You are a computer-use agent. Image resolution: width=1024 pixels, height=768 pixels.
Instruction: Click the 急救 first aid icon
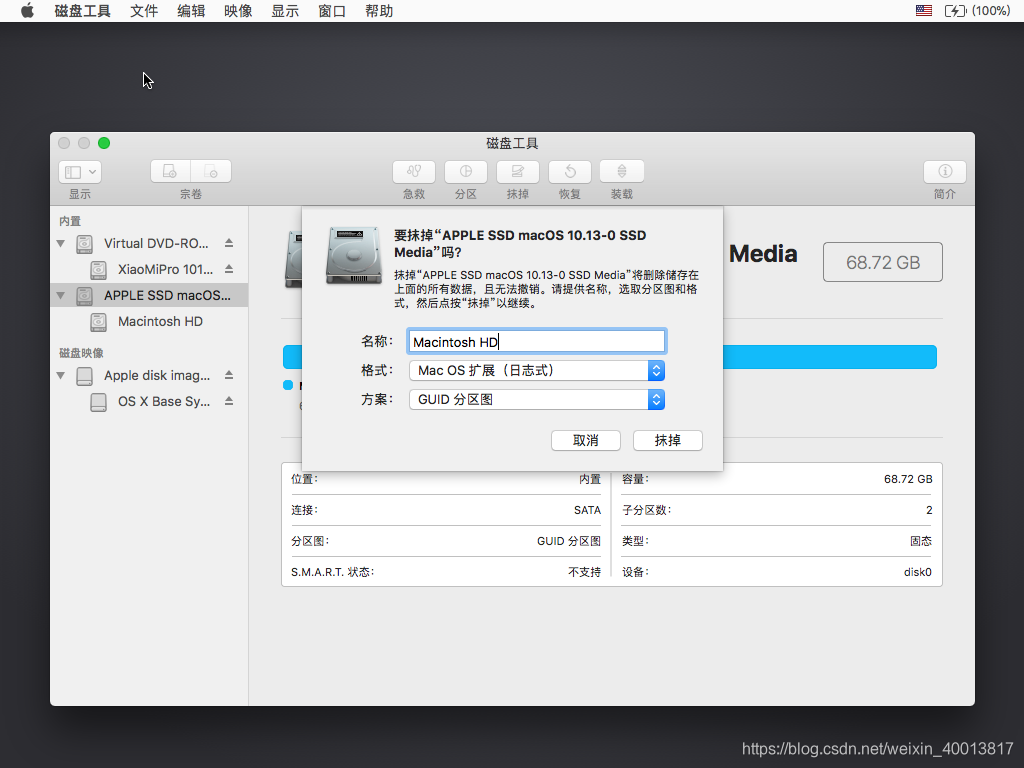click(x=413, y=171)
